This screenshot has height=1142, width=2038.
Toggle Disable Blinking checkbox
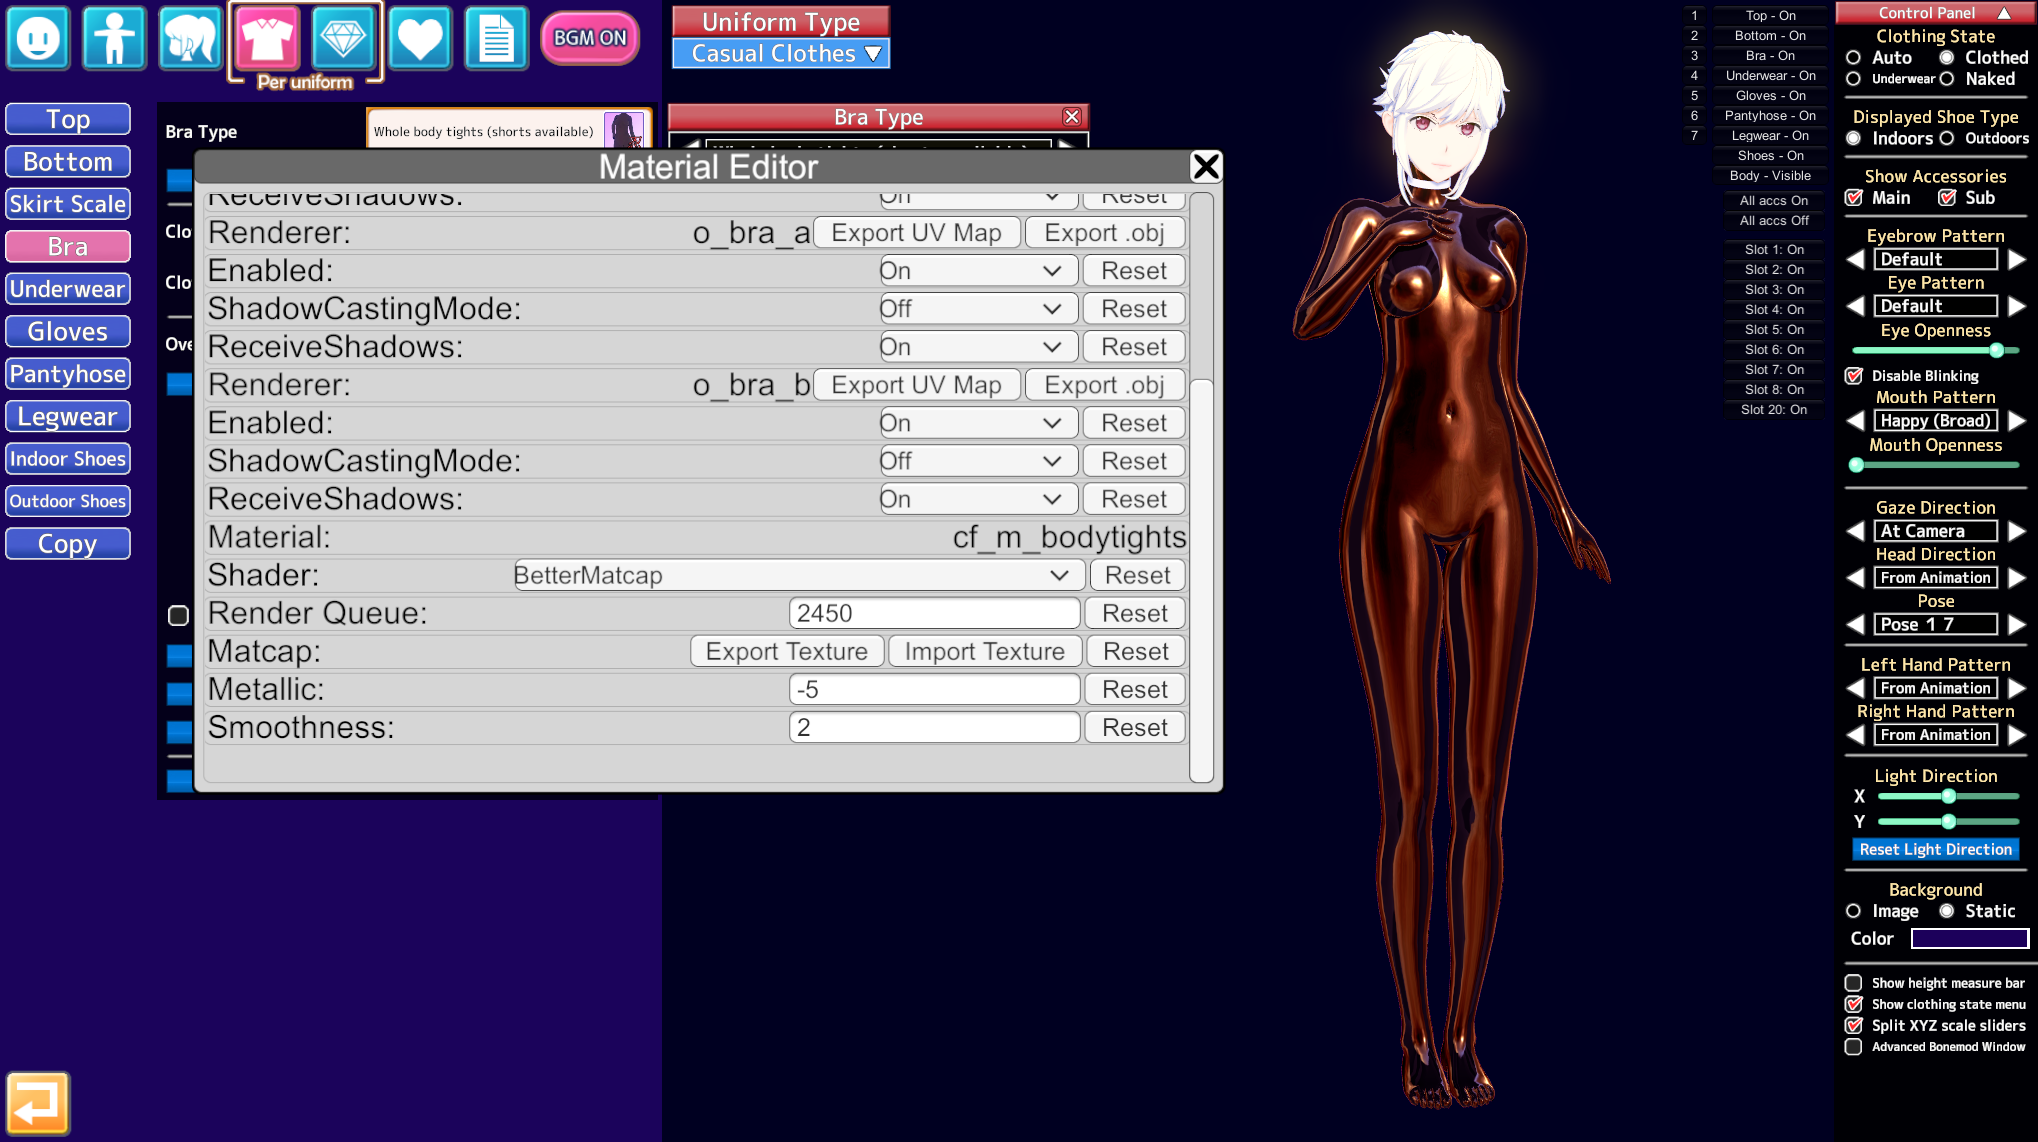click(1854, 376)
